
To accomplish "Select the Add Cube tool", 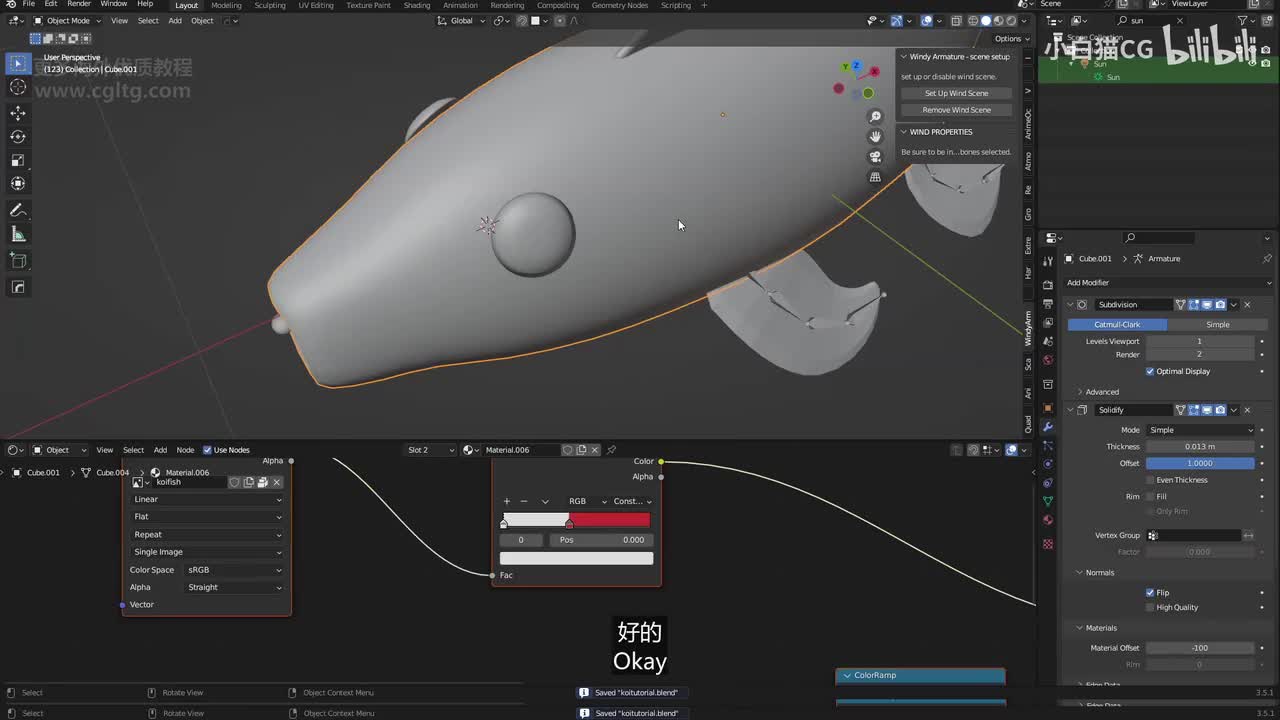I will tap(18, 260).
